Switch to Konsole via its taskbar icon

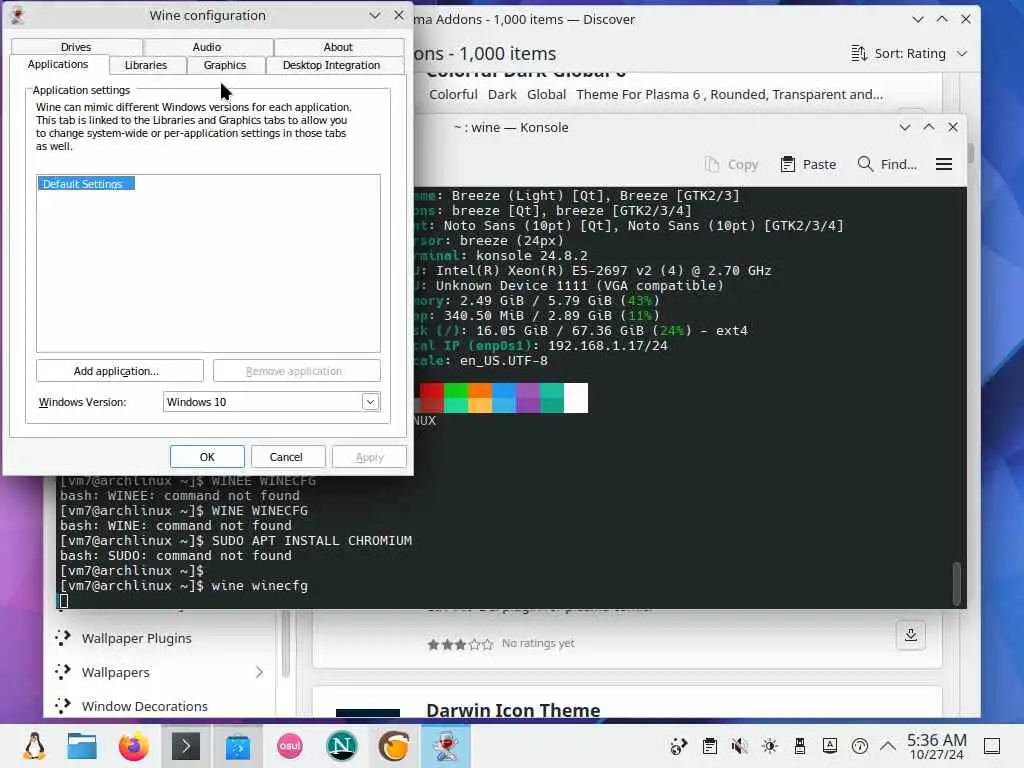(x=185, y=746)
